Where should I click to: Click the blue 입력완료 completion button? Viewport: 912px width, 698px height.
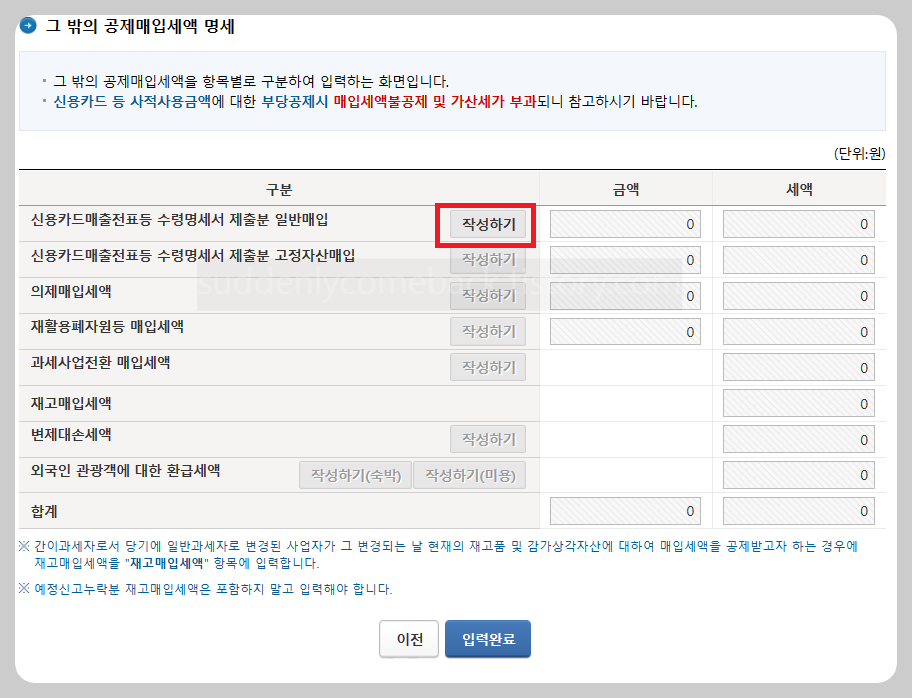pos(487,638)
